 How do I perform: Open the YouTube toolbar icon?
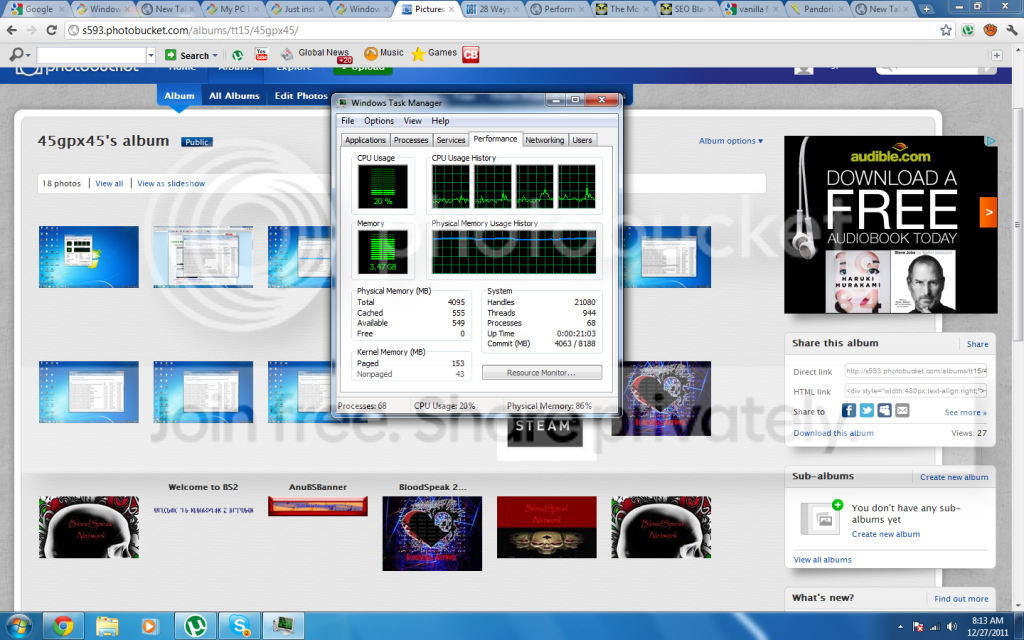(x=261, y=54)
